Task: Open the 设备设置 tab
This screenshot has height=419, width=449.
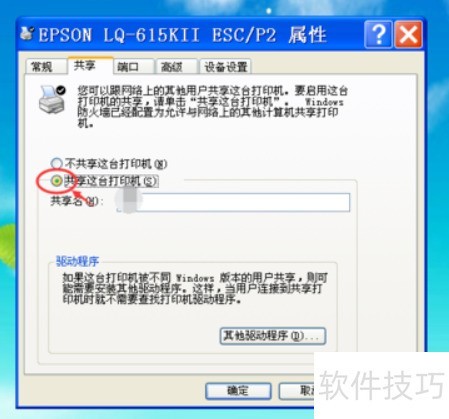Action: (x=226, y=67)
